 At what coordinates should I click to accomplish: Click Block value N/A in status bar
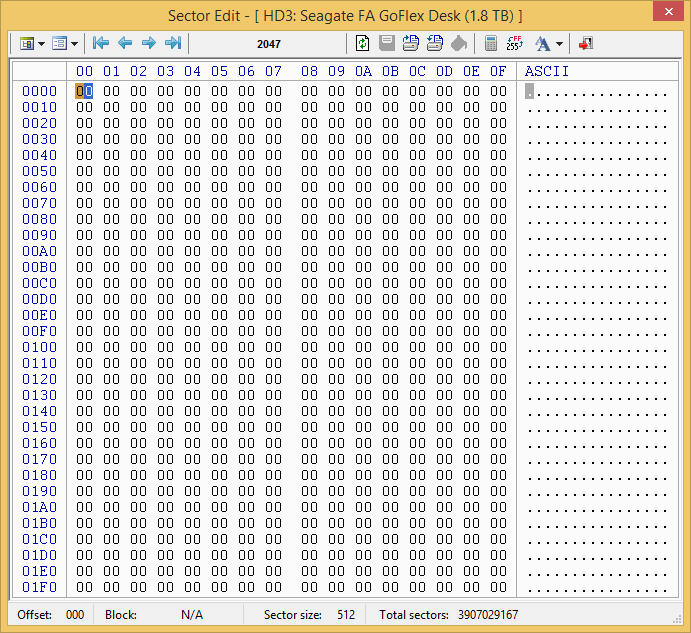click(x=192, y=614)
